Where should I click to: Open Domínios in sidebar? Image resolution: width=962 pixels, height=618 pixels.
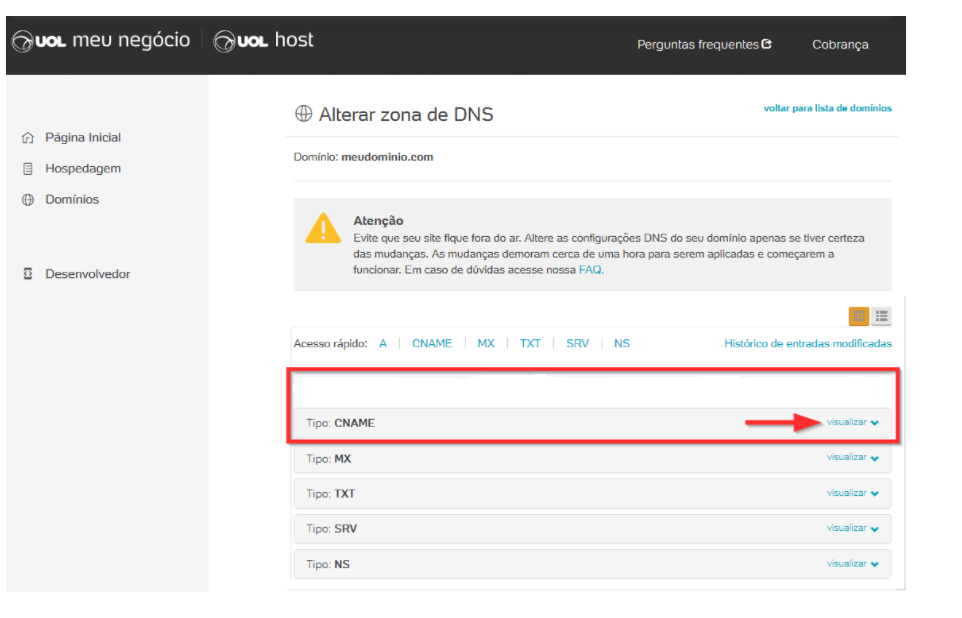[x=72, y=199]
